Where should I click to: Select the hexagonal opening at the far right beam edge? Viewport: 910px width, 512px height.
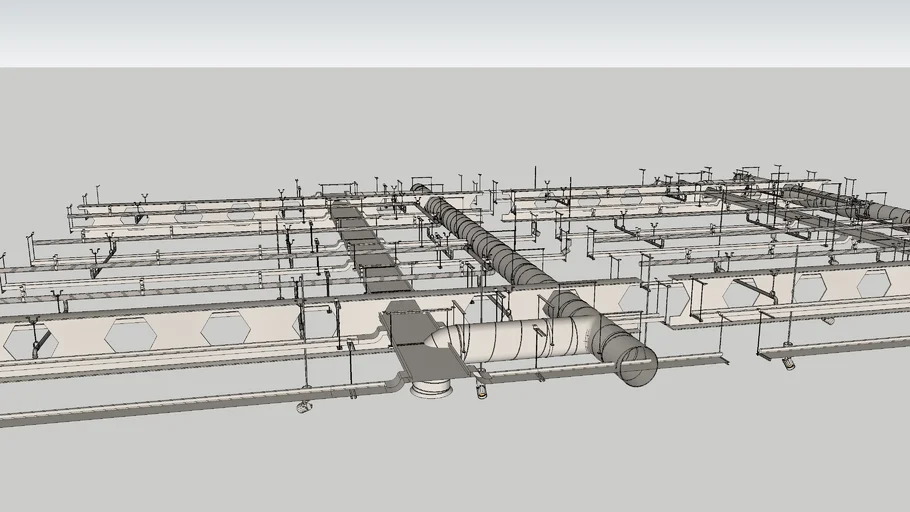point(873,283)
